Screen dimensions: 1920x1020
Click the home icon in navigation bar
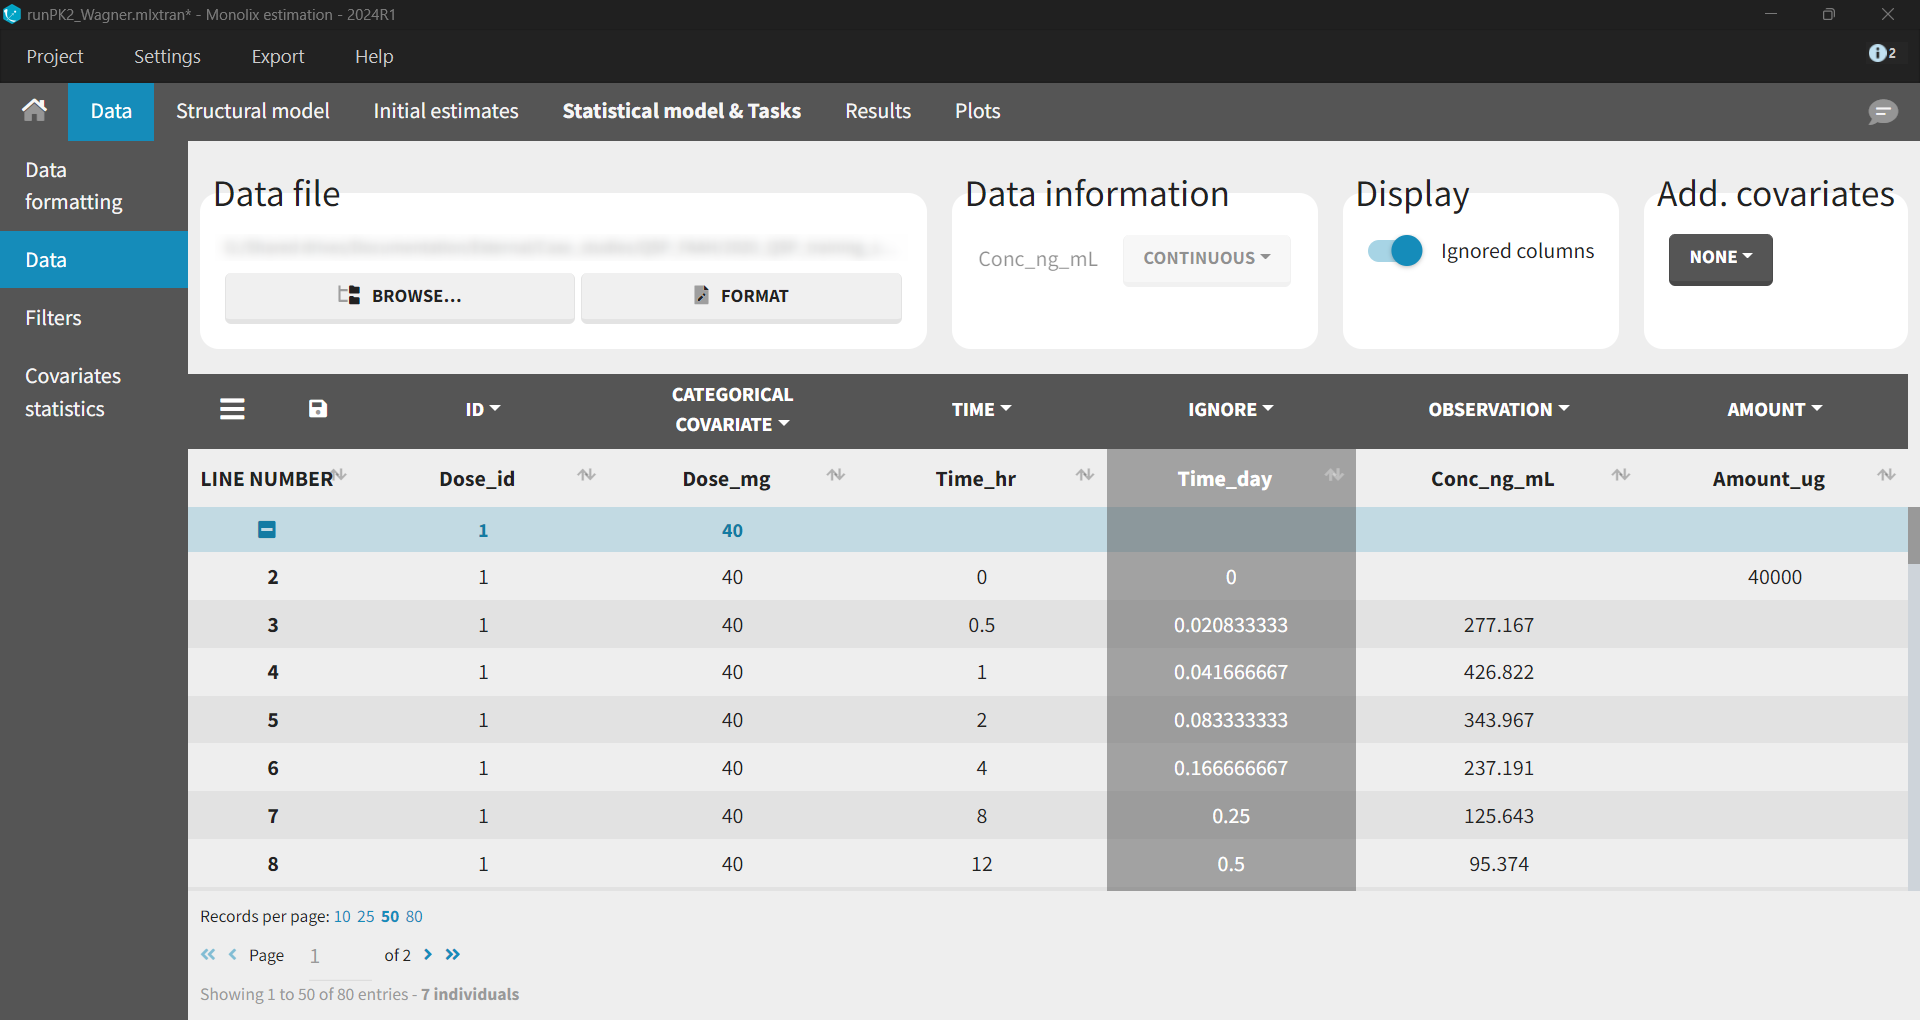click(34, 110)
